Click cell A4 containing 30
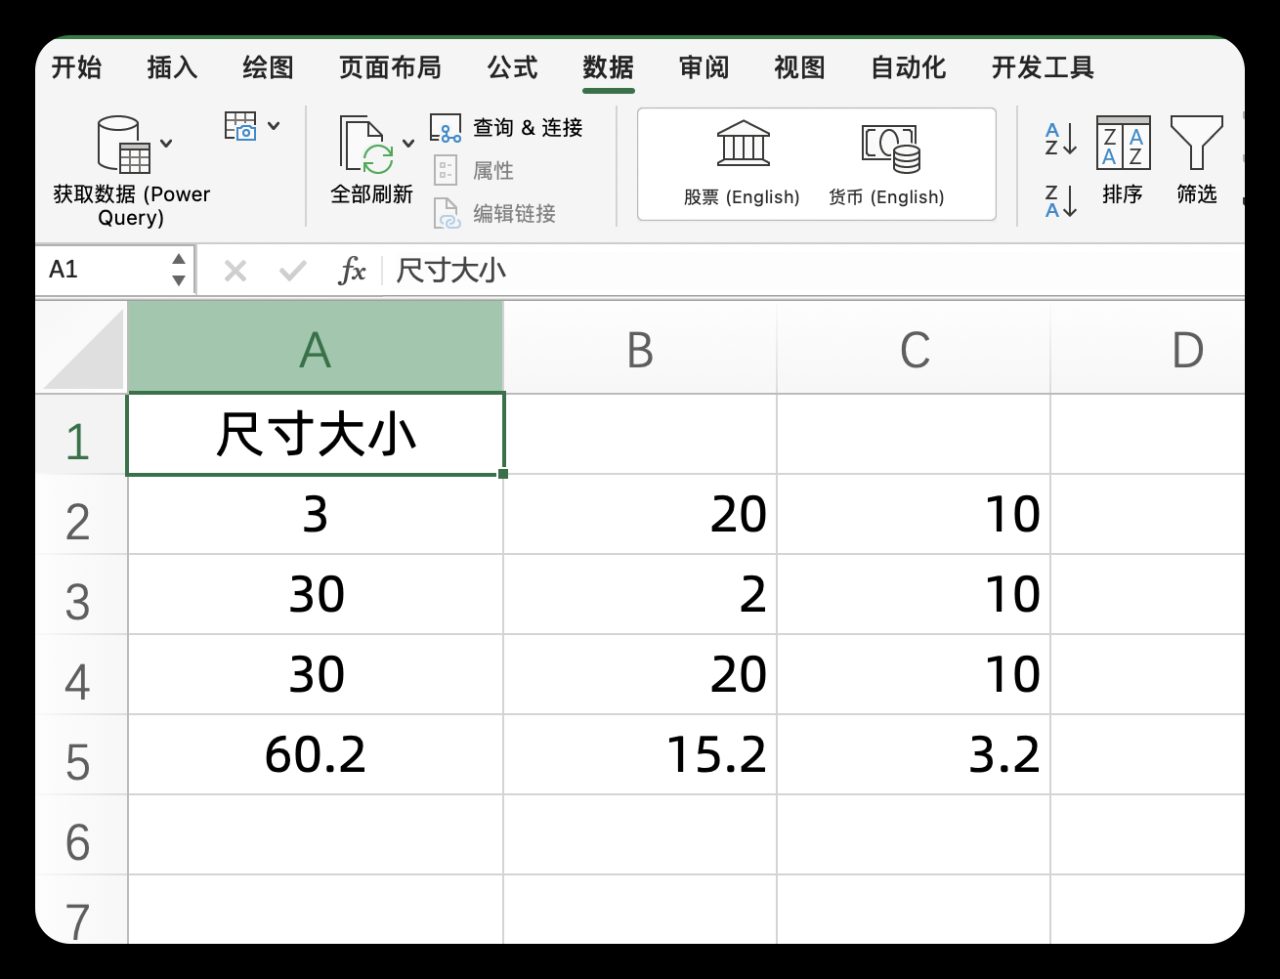Image resolution: width=1280 pixels, height=979 pixels. [x=315, y=675]
